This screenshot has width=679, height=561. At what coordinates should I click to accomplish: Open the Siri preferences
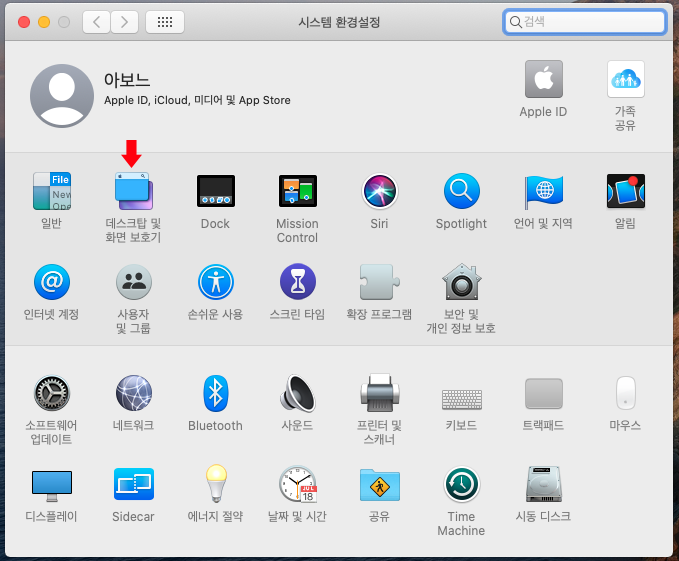(x=379, y=191)
